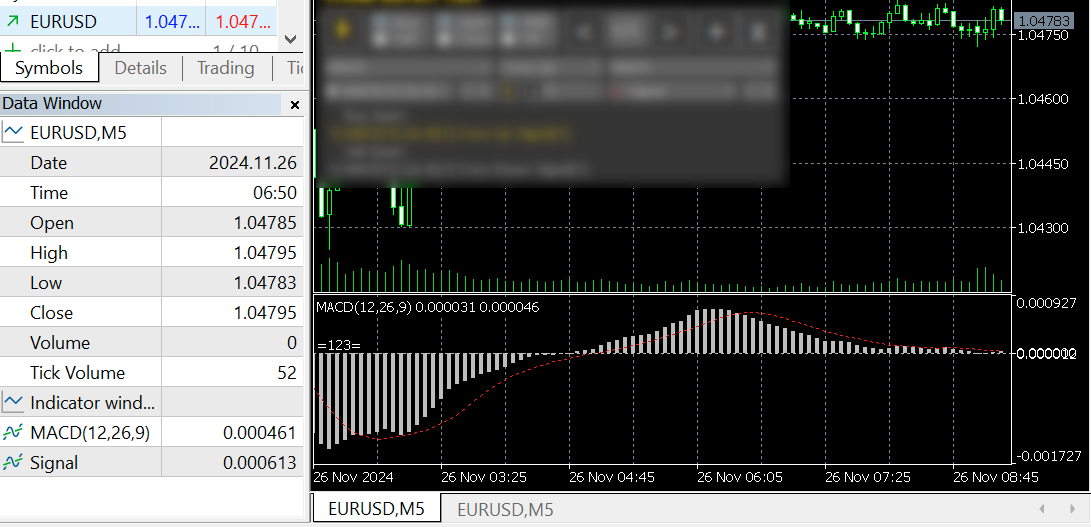
Task: Click the Time label row
Action: [x=49, y=193]
